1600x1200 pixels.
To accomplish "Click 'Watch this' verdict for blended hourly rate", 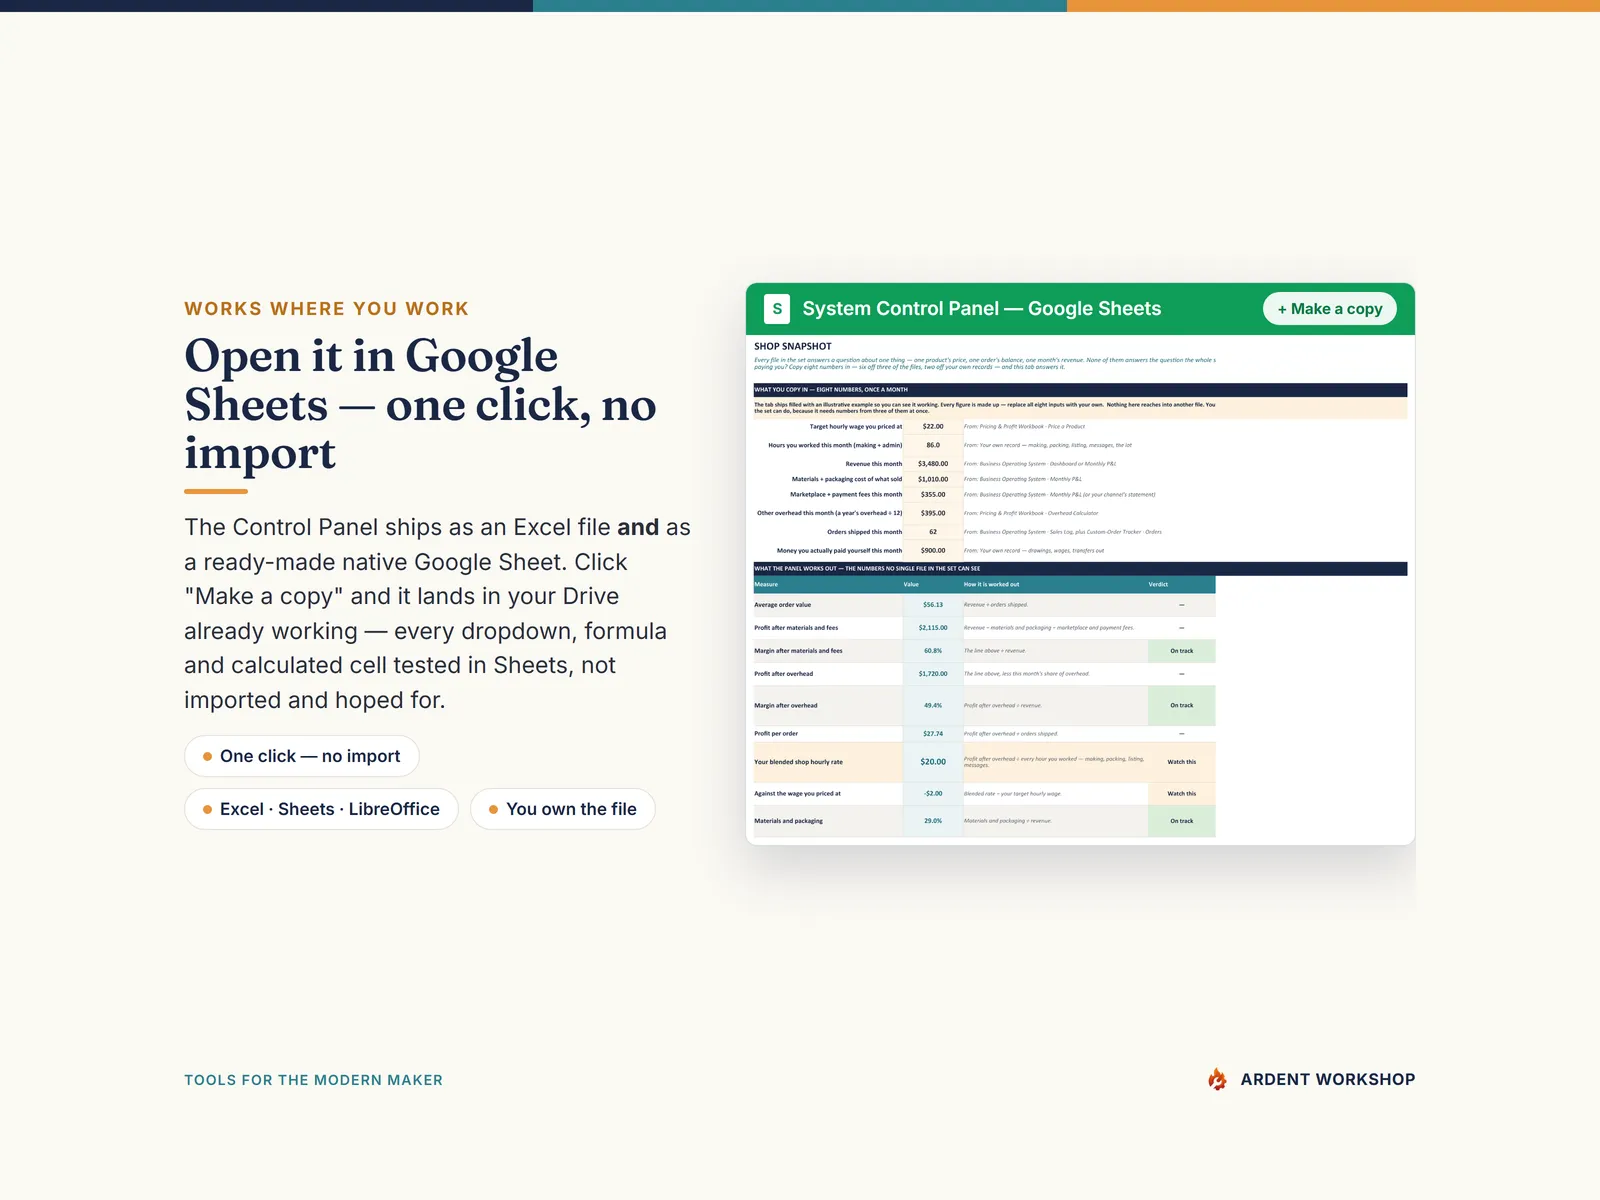I will 1182,762.
